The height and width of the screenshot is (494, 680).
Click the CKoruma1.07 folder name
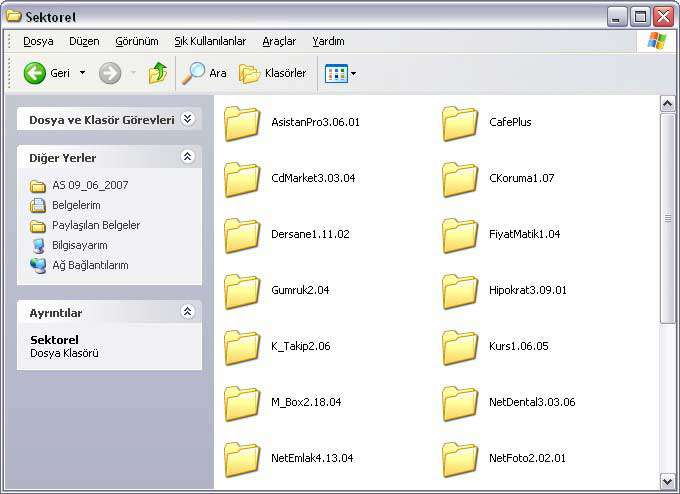click(522, 178)
